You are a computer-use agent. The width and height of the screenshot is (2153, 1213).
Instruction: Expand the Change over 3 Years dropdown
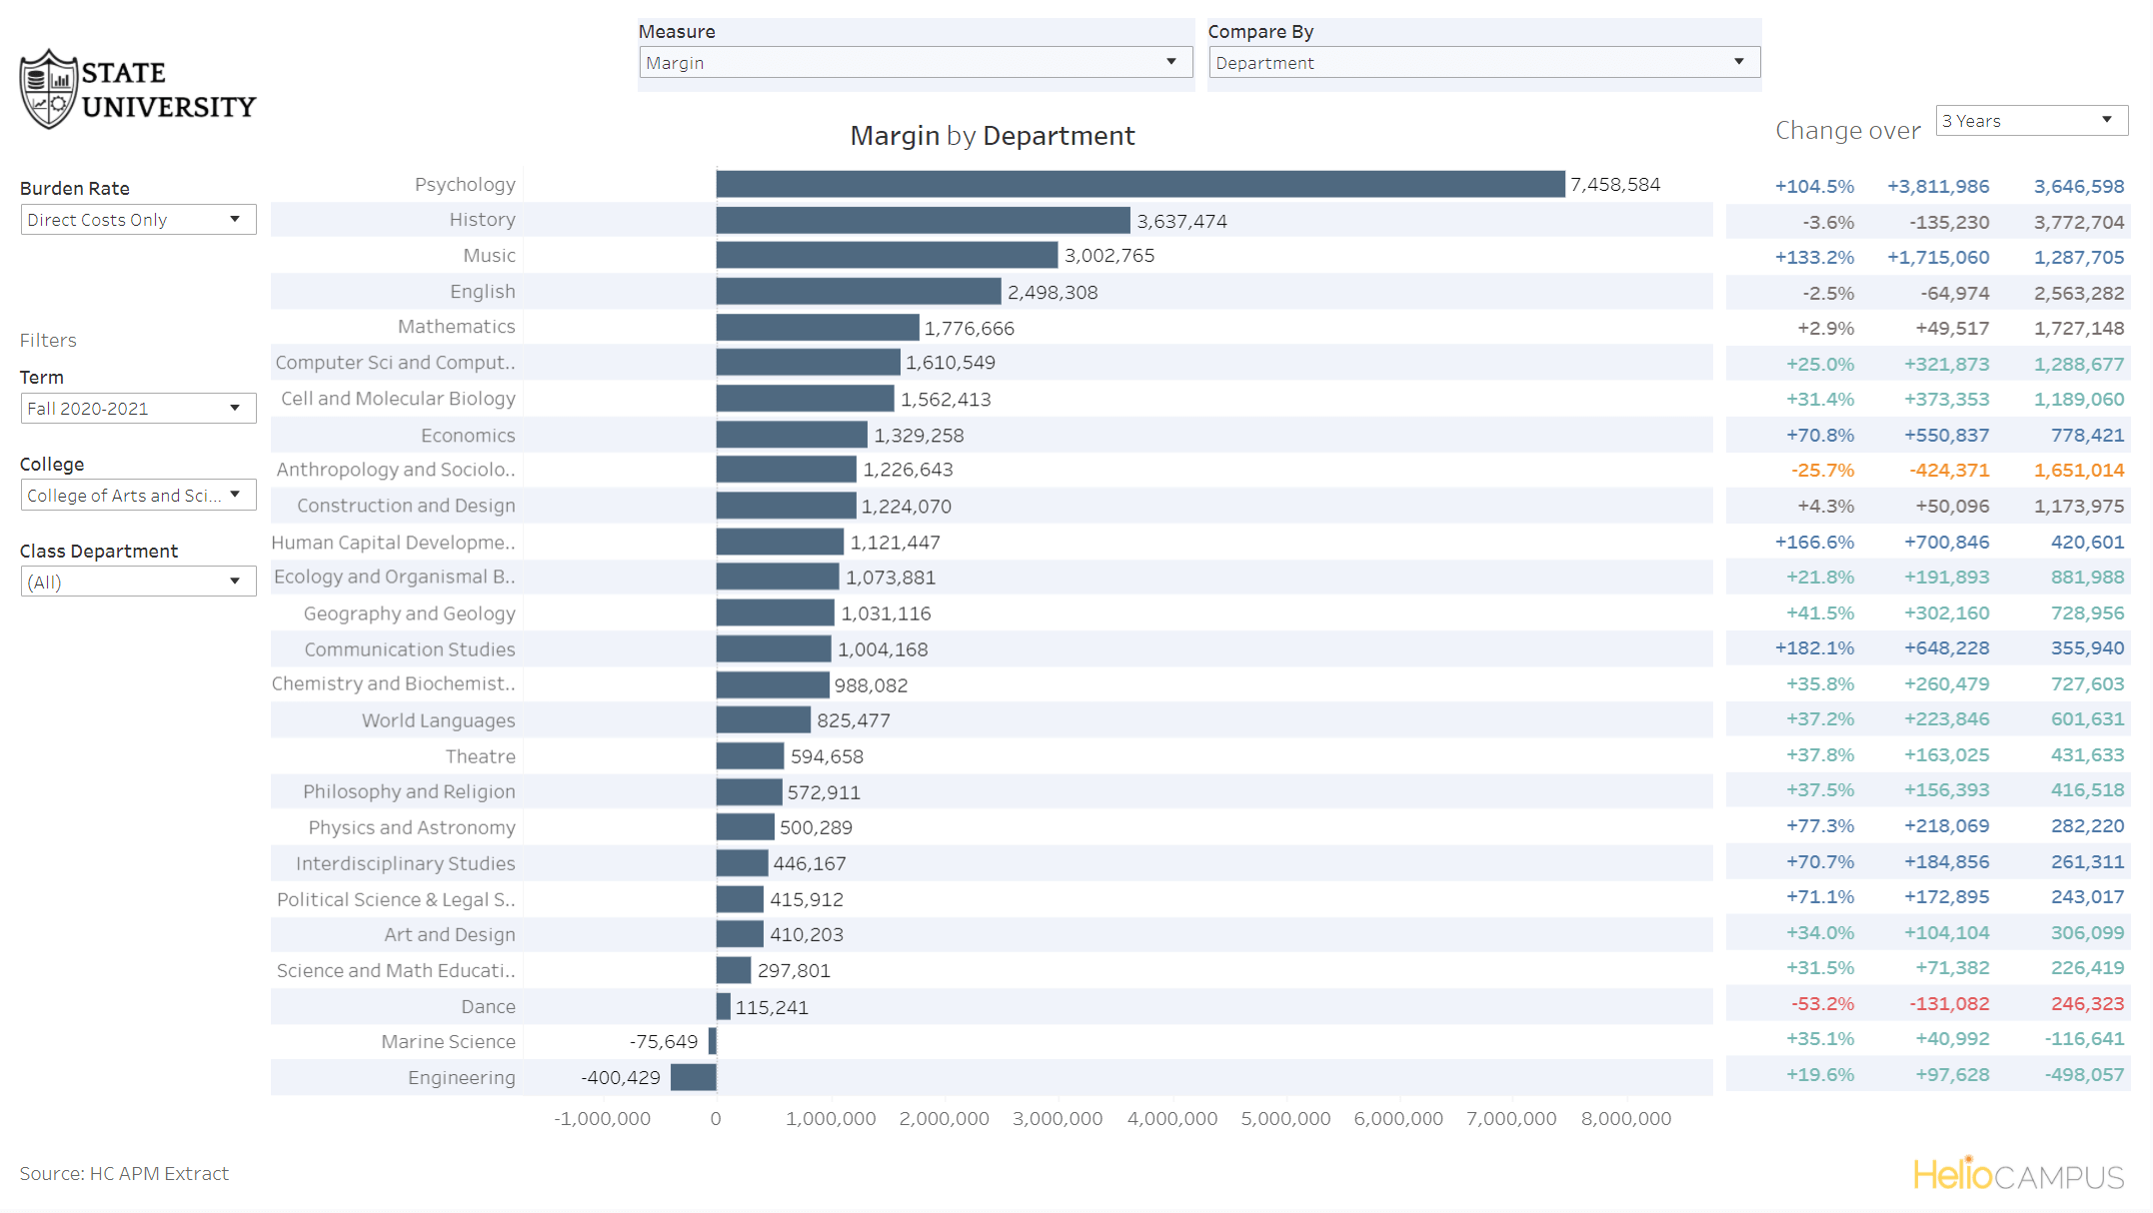(2030, 121)
